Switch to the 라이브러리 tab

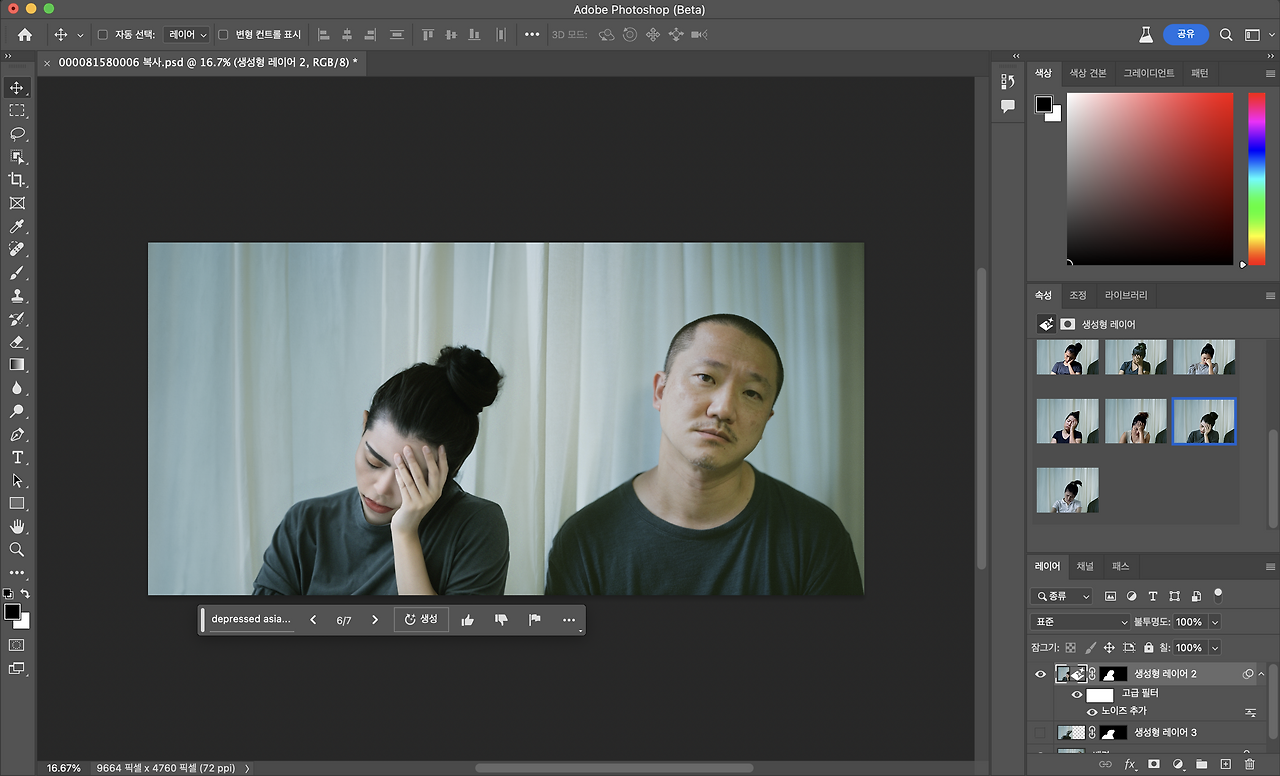pyautogui.click(x=1126, y=295)
